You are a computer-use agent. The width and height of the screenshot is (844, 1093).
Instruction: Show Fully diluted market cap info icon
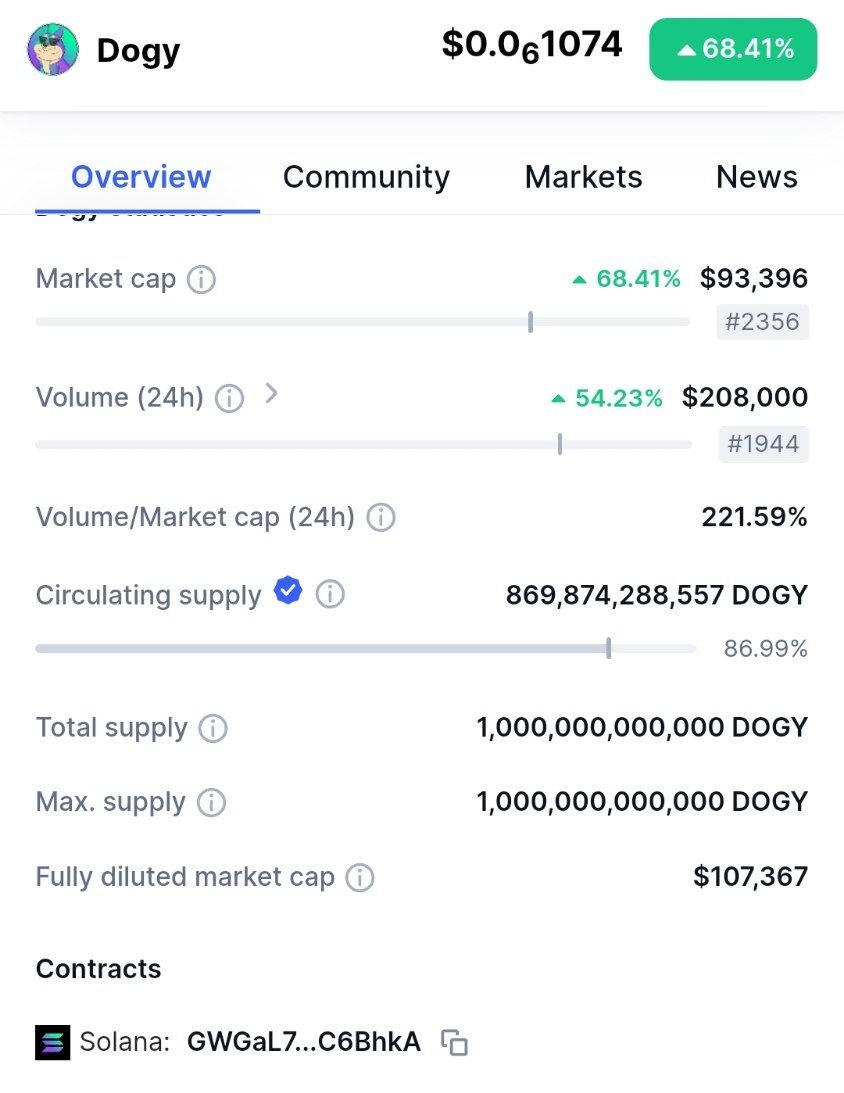coord(360,878)
